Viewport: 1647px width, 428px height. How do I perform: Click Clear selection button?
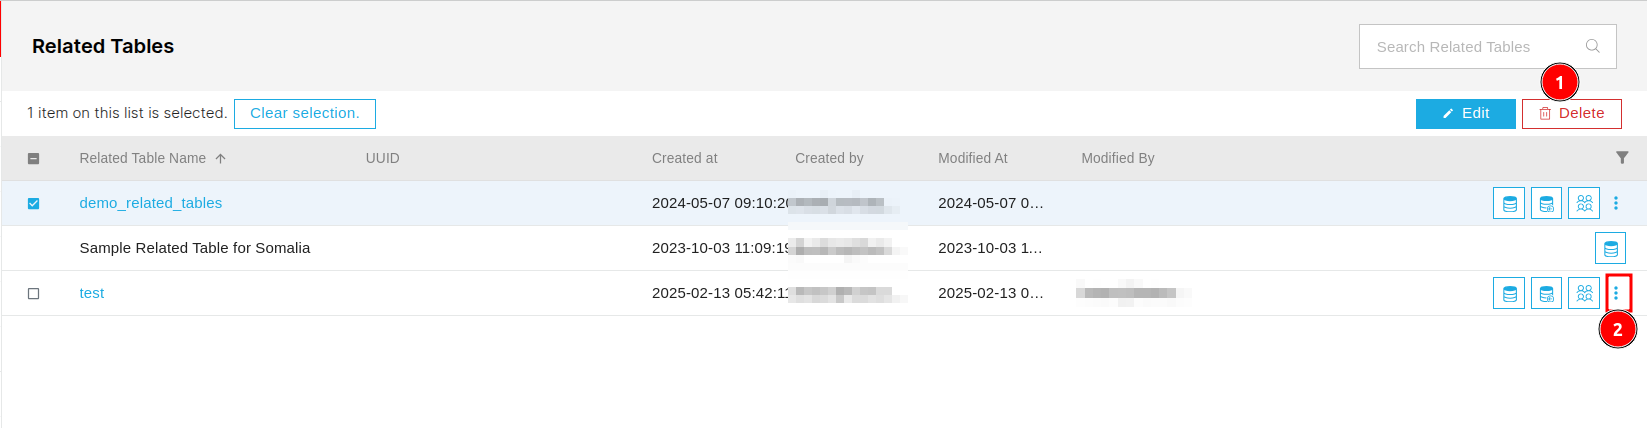tap(305, 114)
